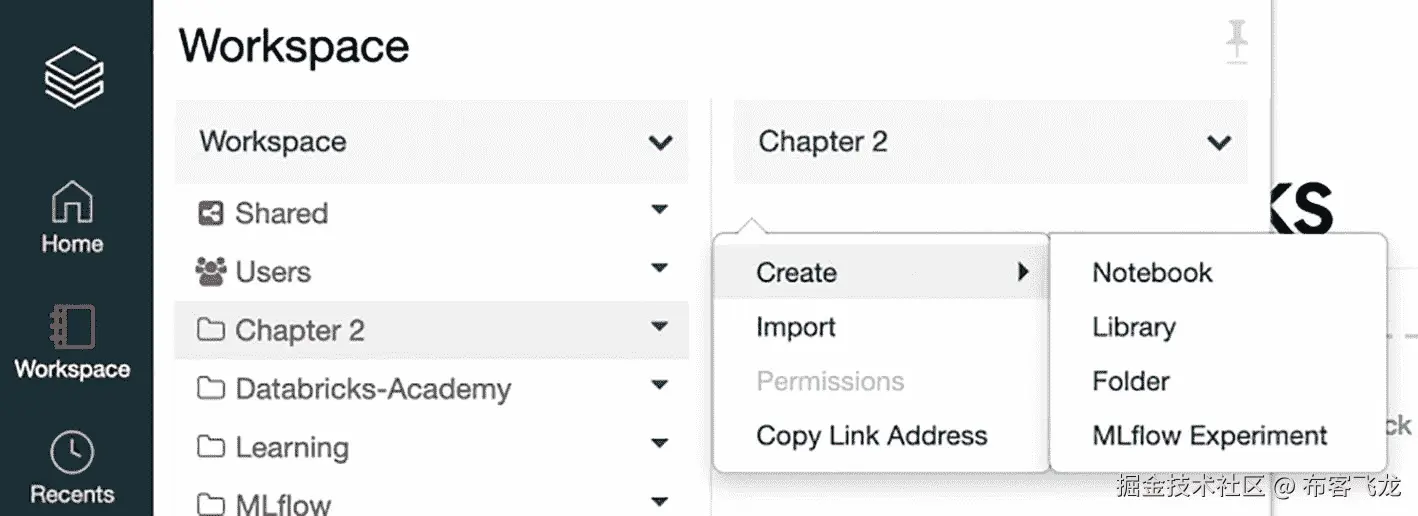Expand the Workspace header dropdown

660,143
